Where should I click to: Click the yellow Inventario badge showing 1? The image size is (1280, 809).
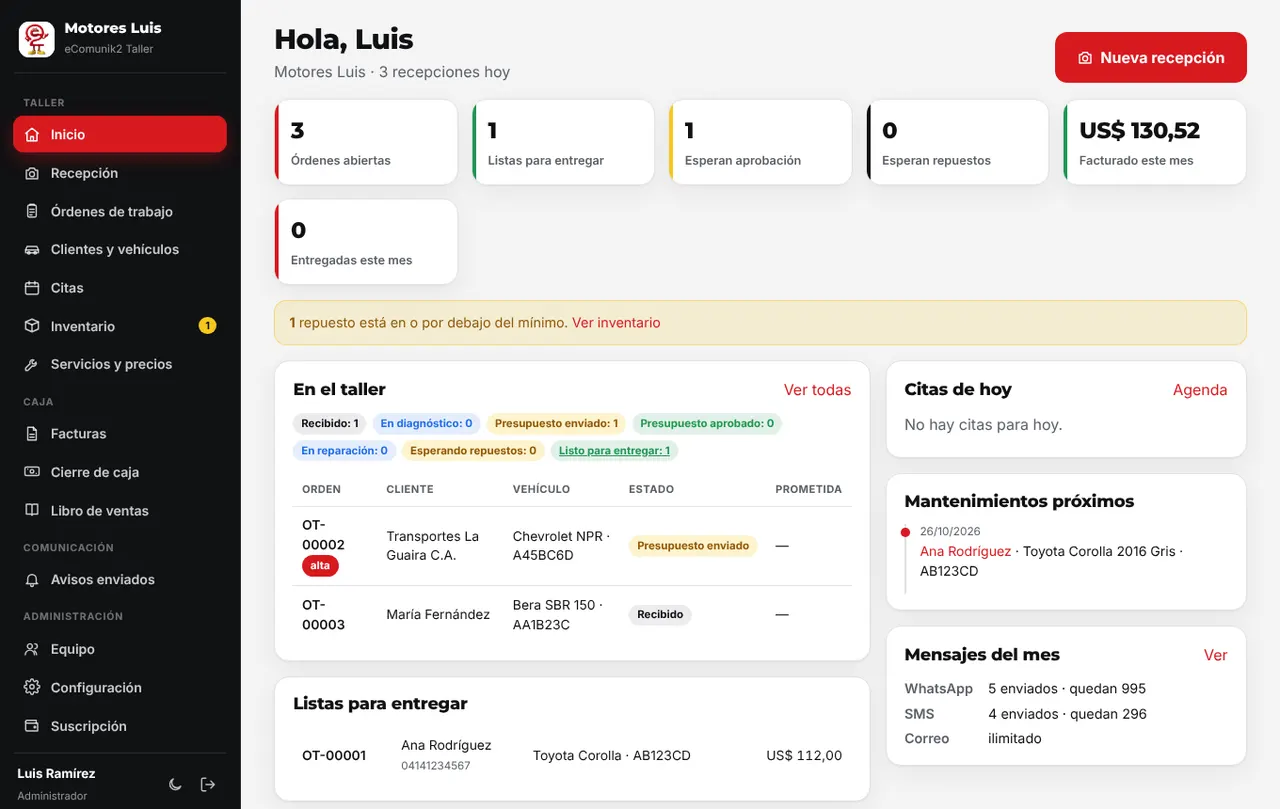click(x=207, y=326)
